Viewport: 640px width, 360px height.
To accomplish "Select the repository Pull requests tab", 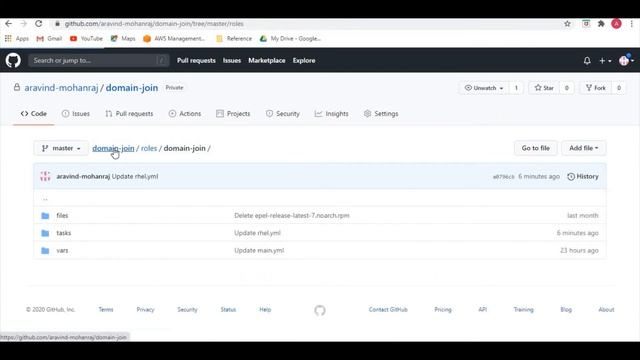I will coord(129,113).
